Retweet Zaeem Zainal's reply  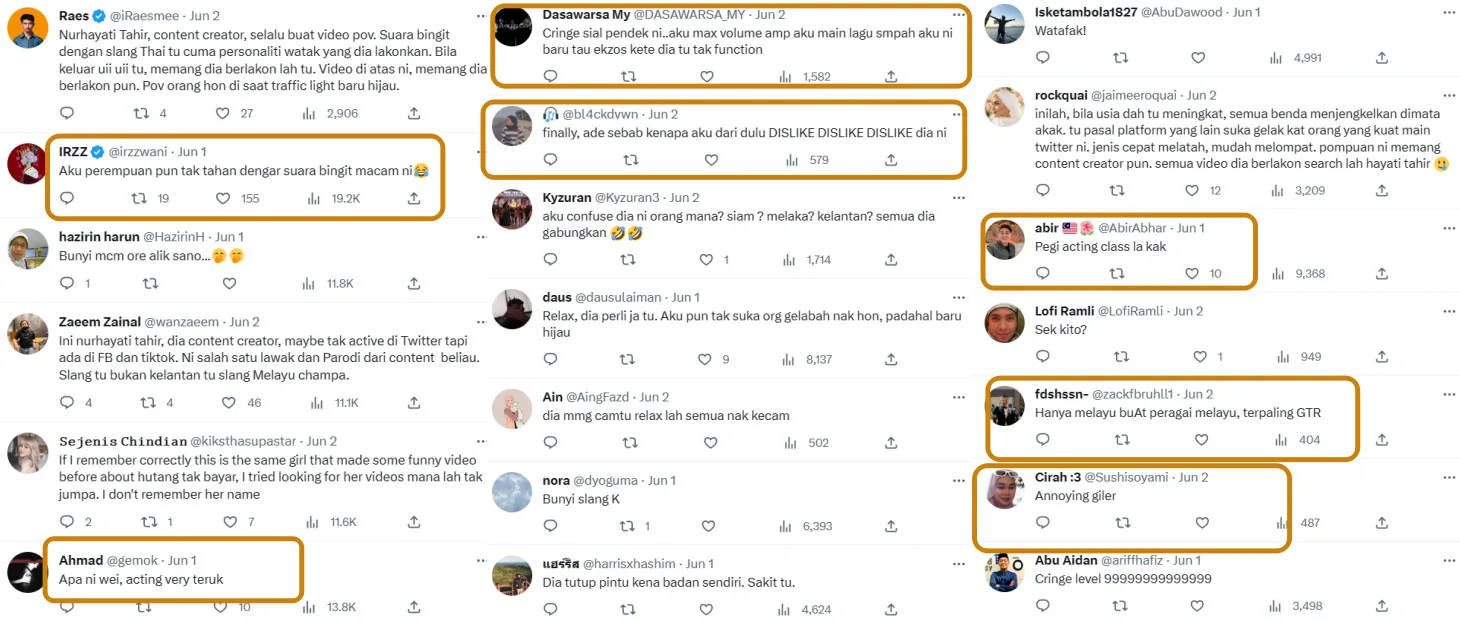pos(147,403)
